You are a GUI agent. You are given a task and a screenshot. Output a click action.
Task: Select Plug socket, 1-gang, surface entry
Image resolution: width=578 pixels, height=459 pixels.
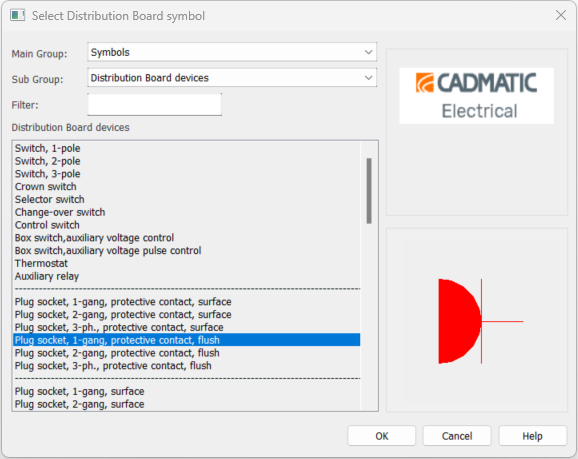[187, 391]
